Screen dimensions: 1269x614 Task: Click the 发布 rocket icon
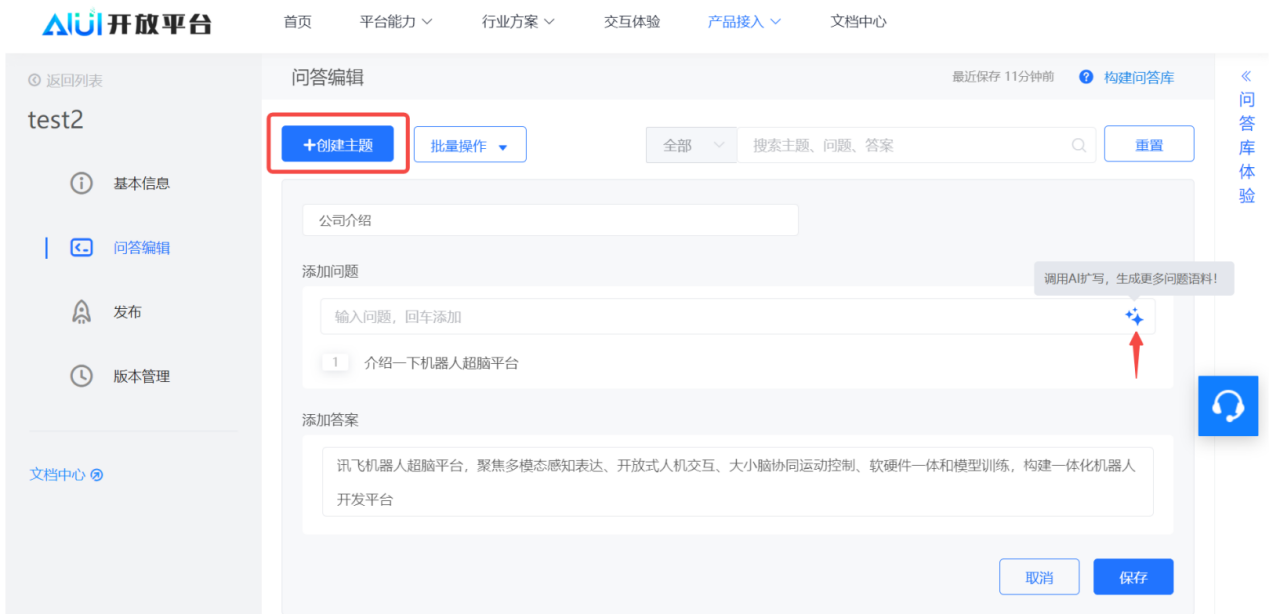[81, 312]
